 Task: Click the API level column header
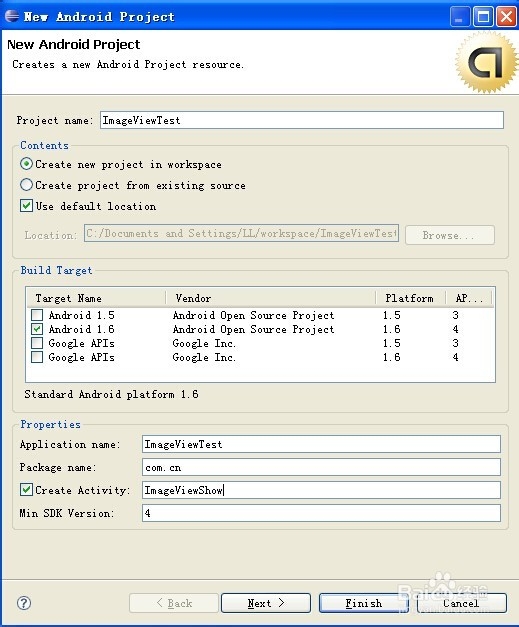(469, 298)
